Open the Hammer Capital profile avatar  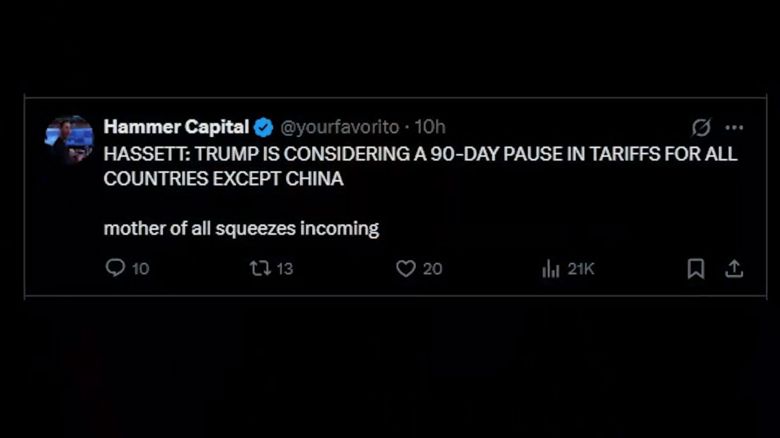point(69,139)
